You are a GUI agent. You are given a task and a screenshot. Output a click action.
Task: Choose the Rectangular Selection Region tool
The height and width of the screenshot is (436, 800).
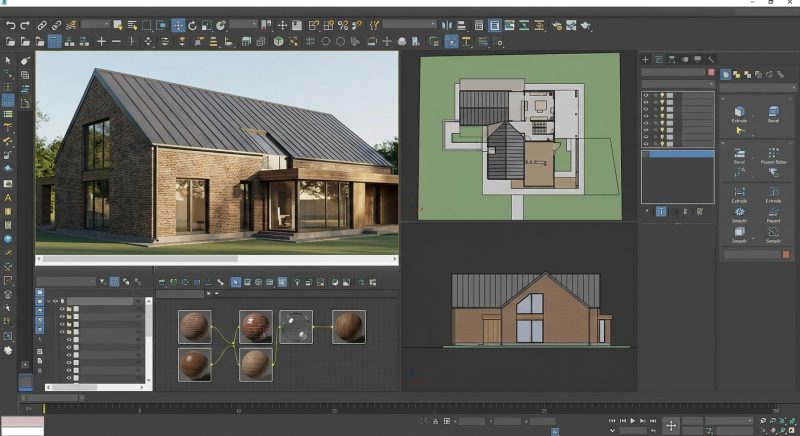tap(146, 25)
